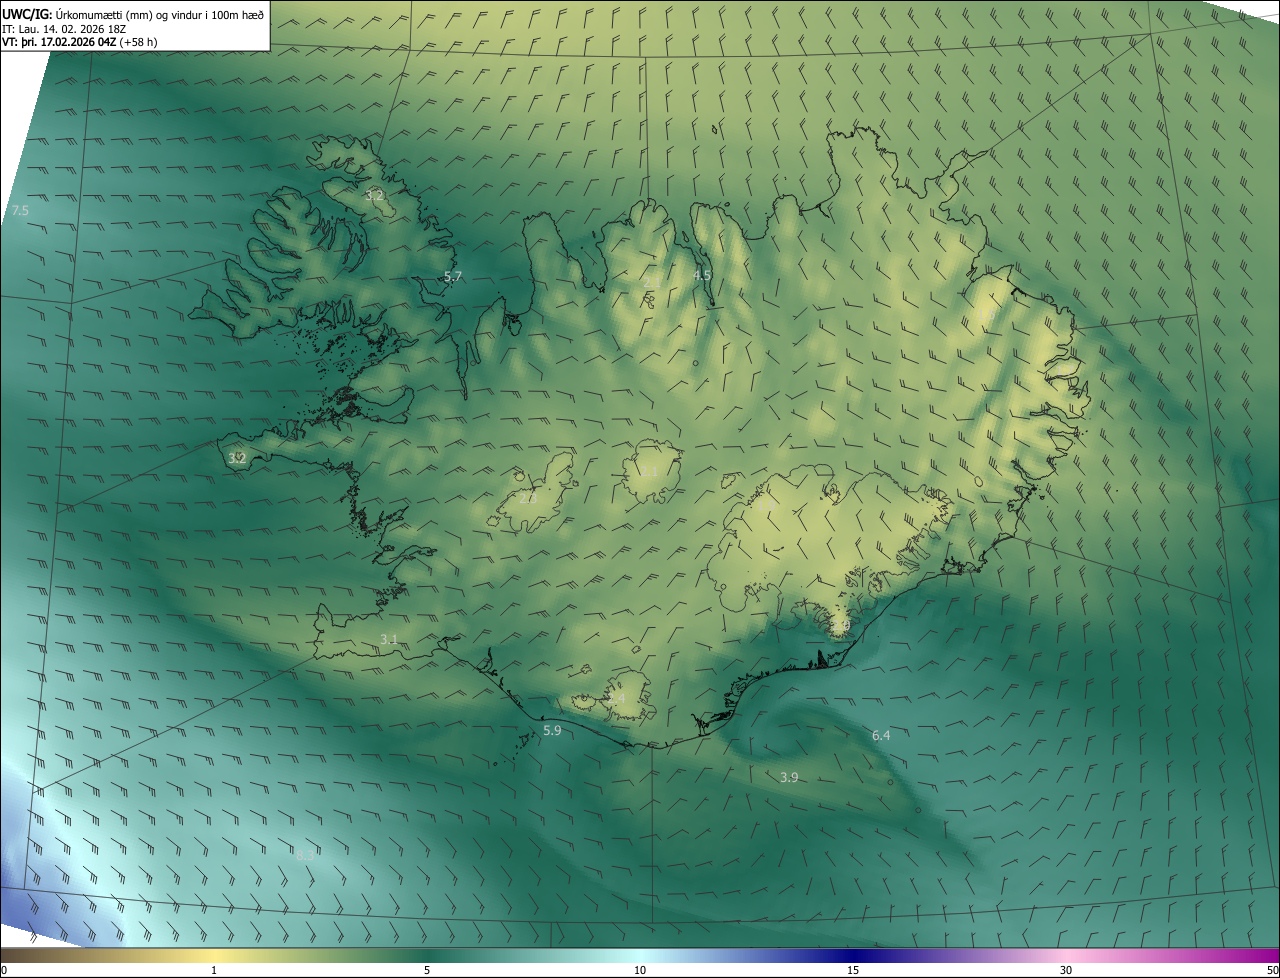Click the 50 label on the color scale
Viewport: 1280px width, 978px height.
coord(1272,970)
